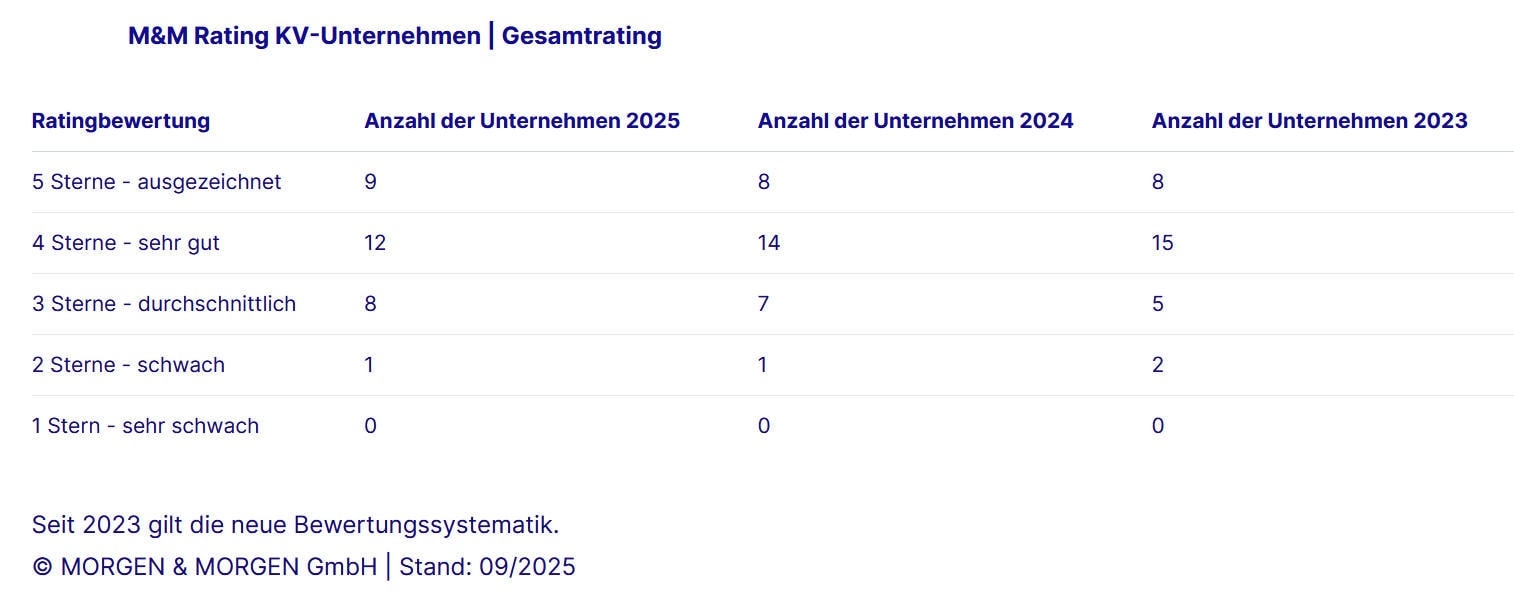Click the 2025 value 12 for 4 Sterne
The width and height of the screenshot is (1514, 603).
[x=375, y=243]
